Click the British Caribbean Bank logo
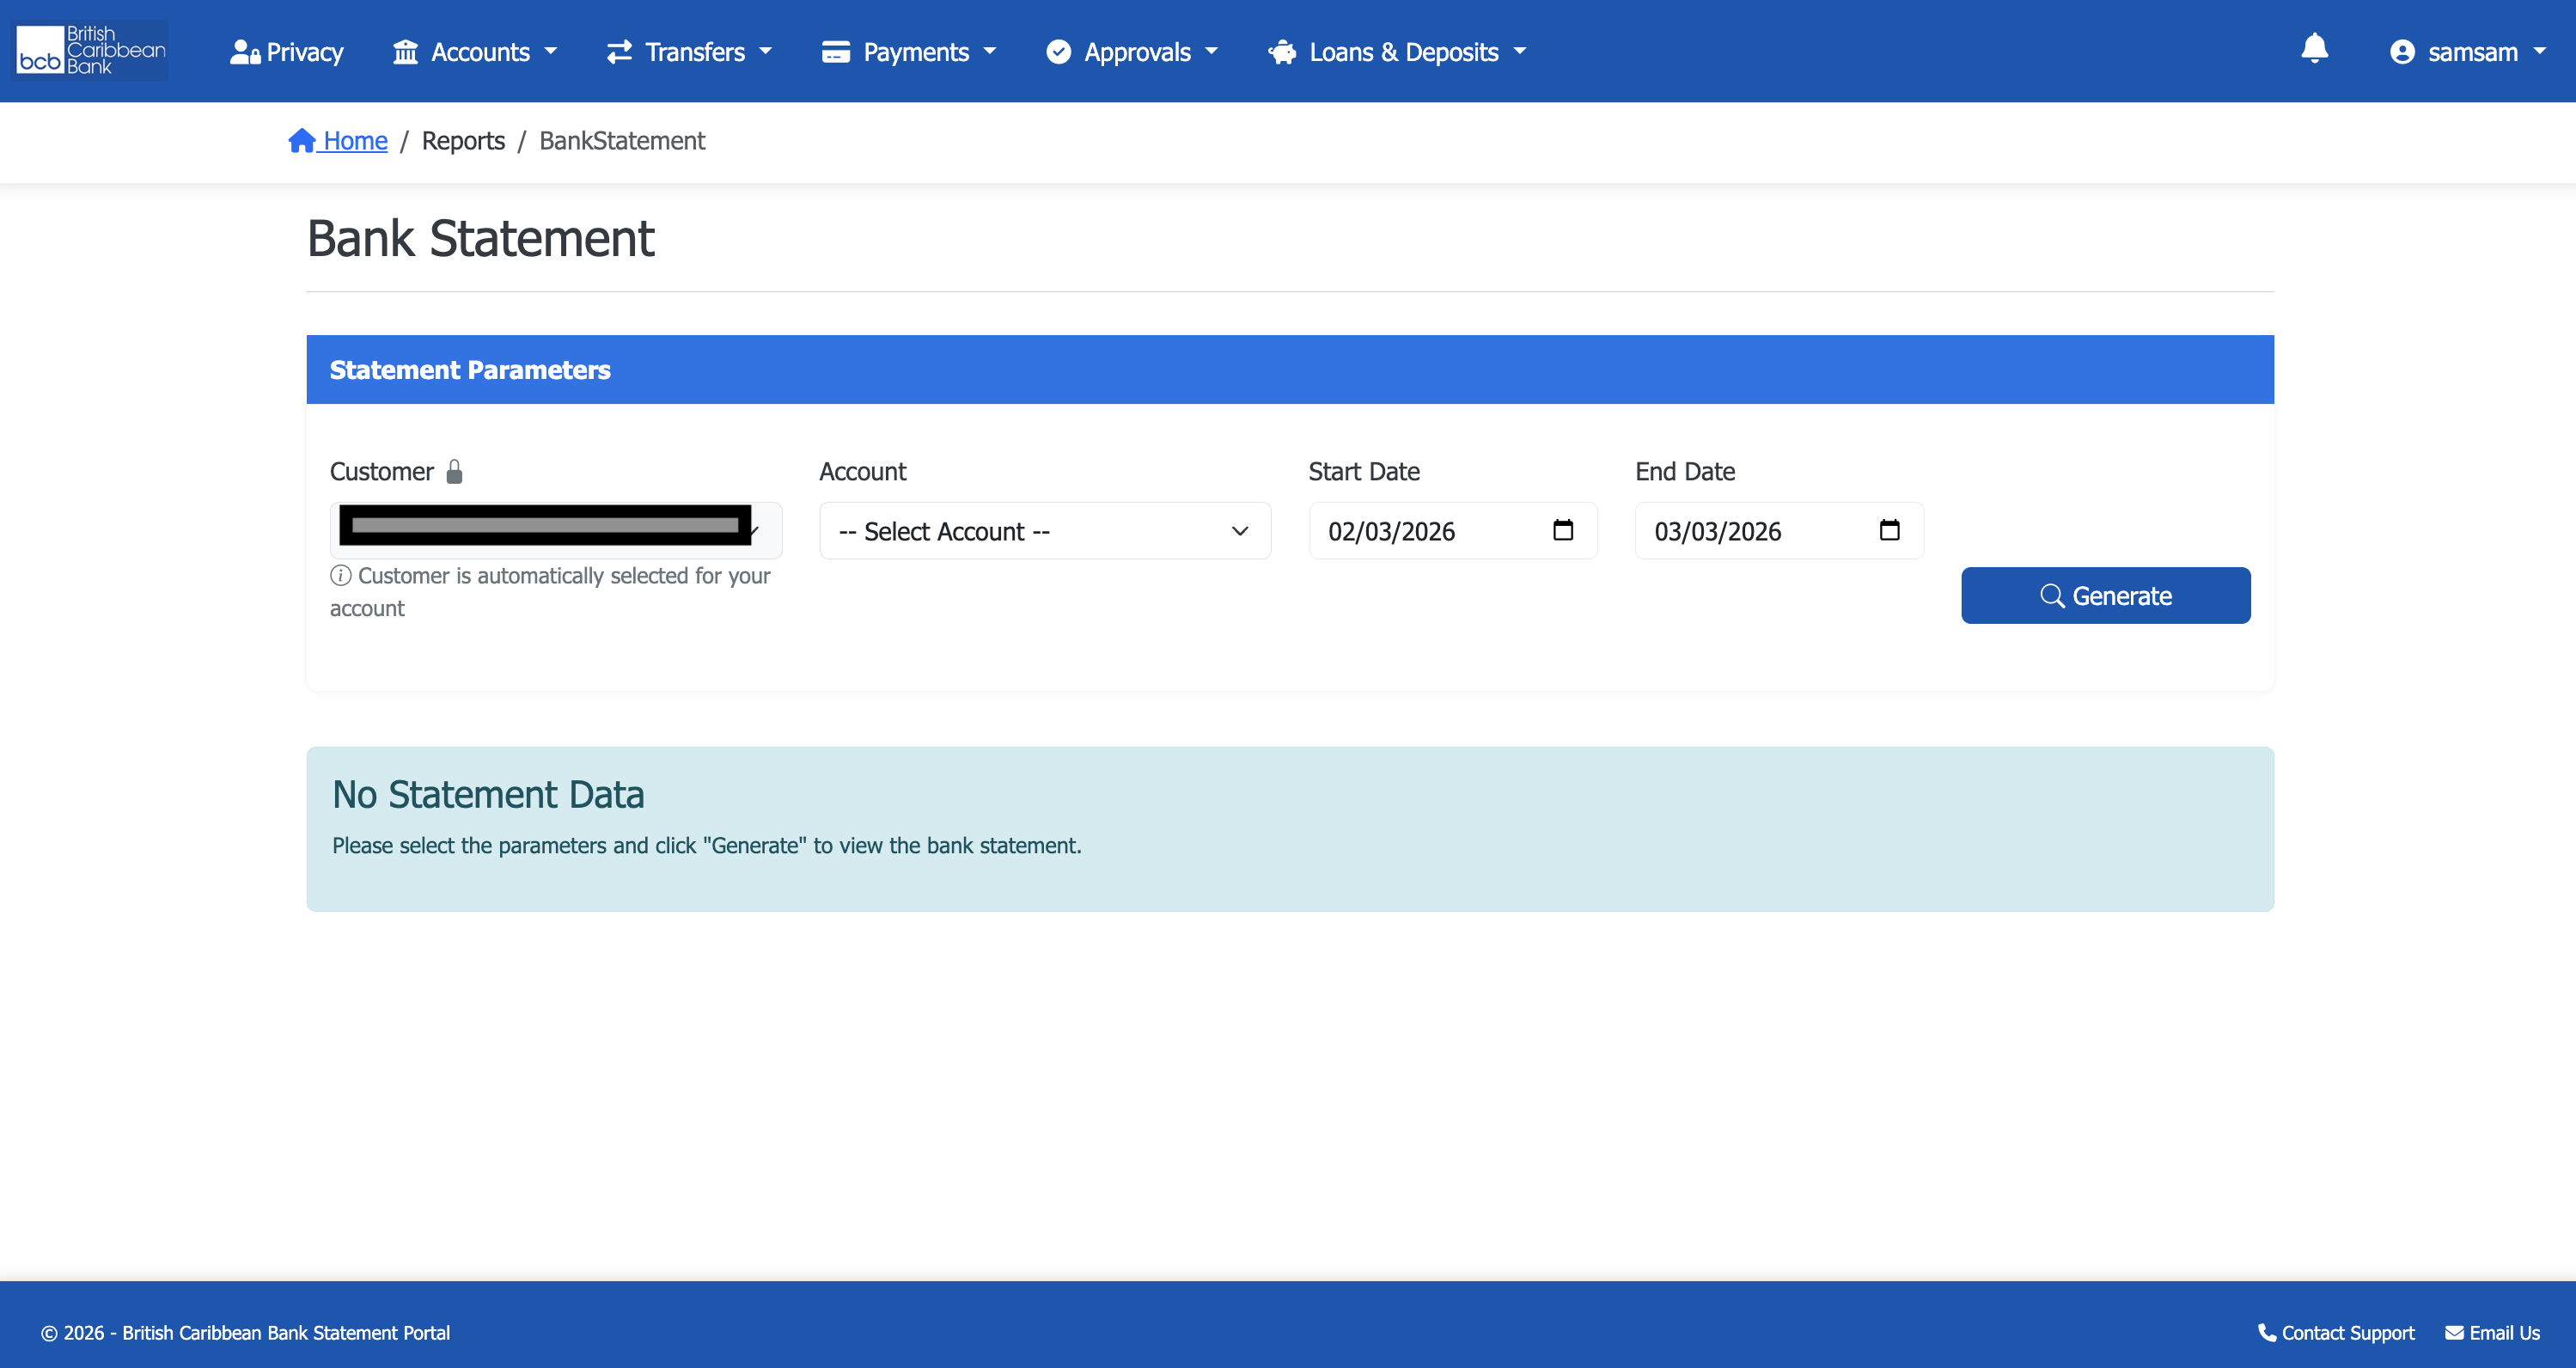The image size is (2576, 1368). 92,51
